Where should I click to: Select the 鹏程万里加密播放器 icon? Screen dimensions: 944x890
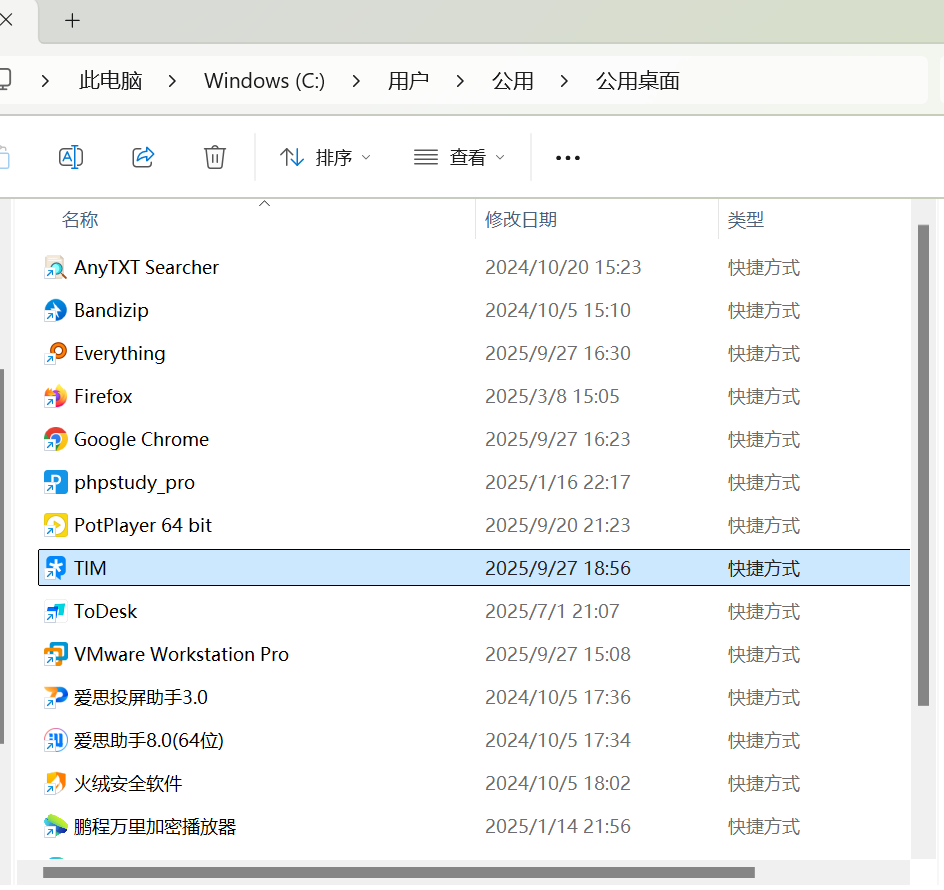click(55, 827)
